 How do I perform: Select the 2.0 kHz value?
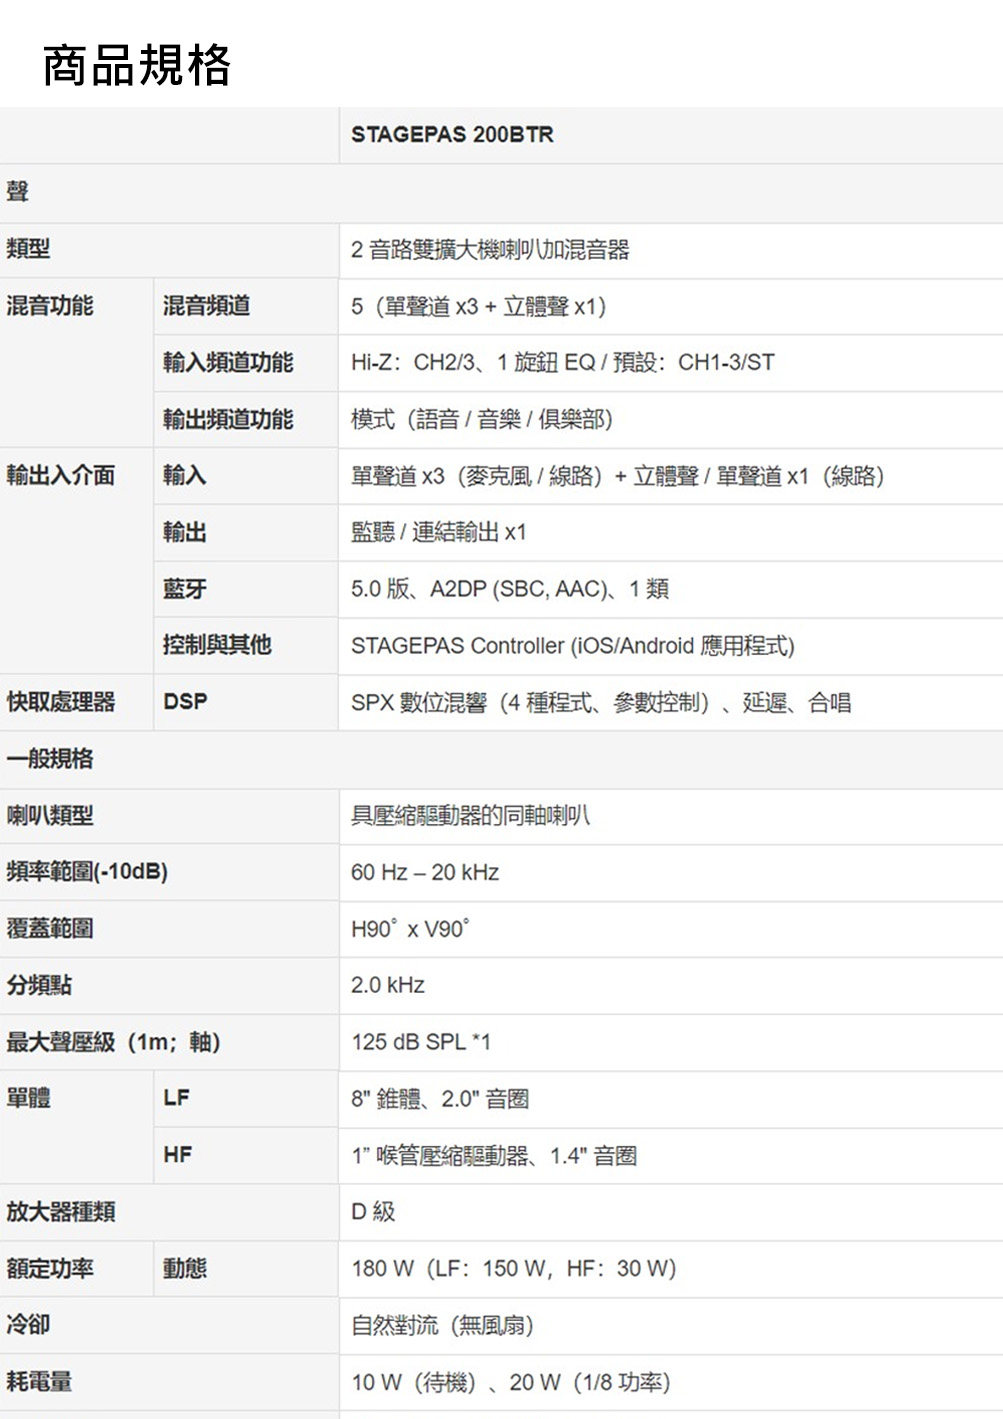[388, 986]
